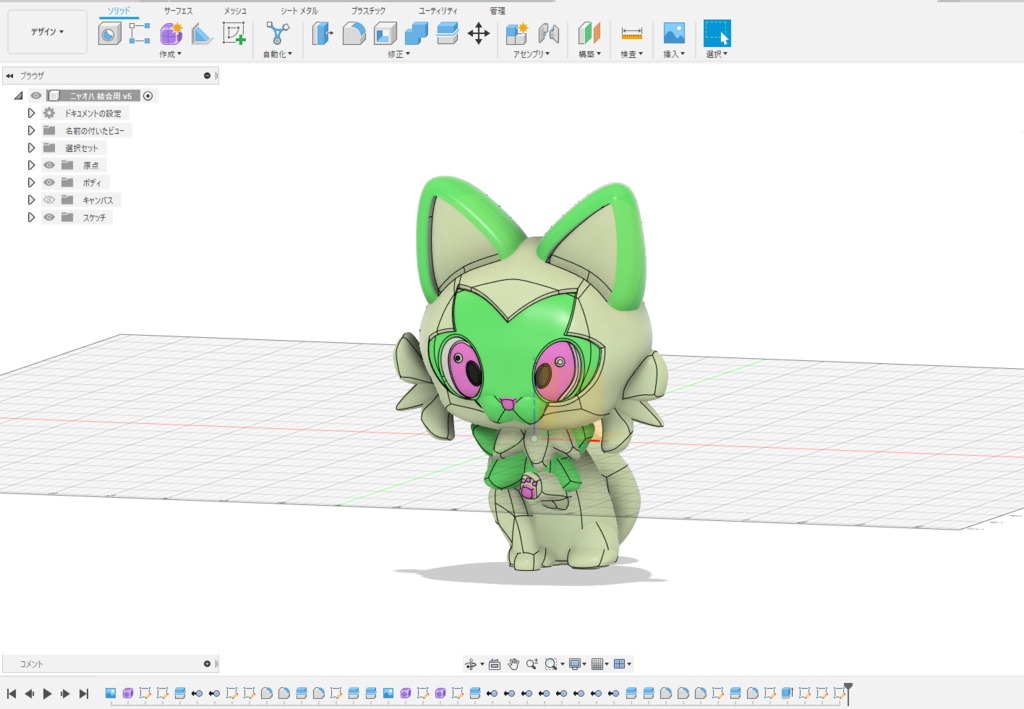Open the デザイン workspace dropdown

[47, 32]
